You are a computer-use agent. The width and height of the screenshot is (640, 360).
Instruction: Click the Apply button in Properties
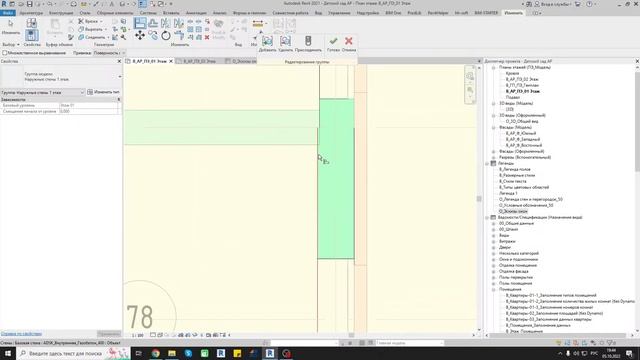click(x=109, y=333)
